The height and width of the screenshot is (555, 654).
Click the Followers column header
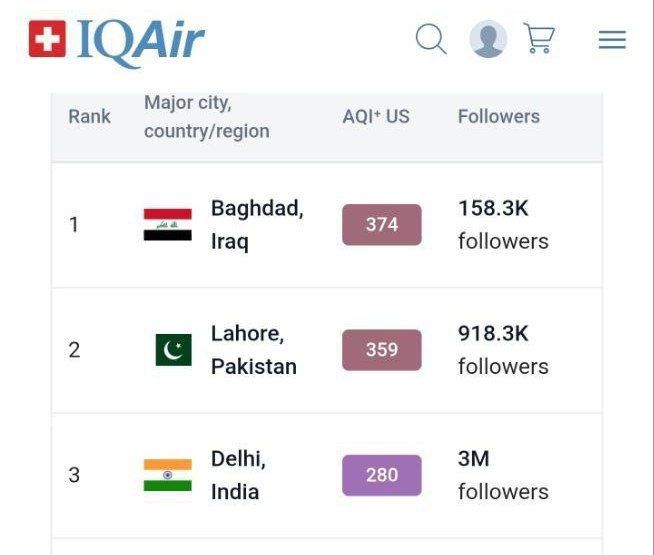(498, 117)
